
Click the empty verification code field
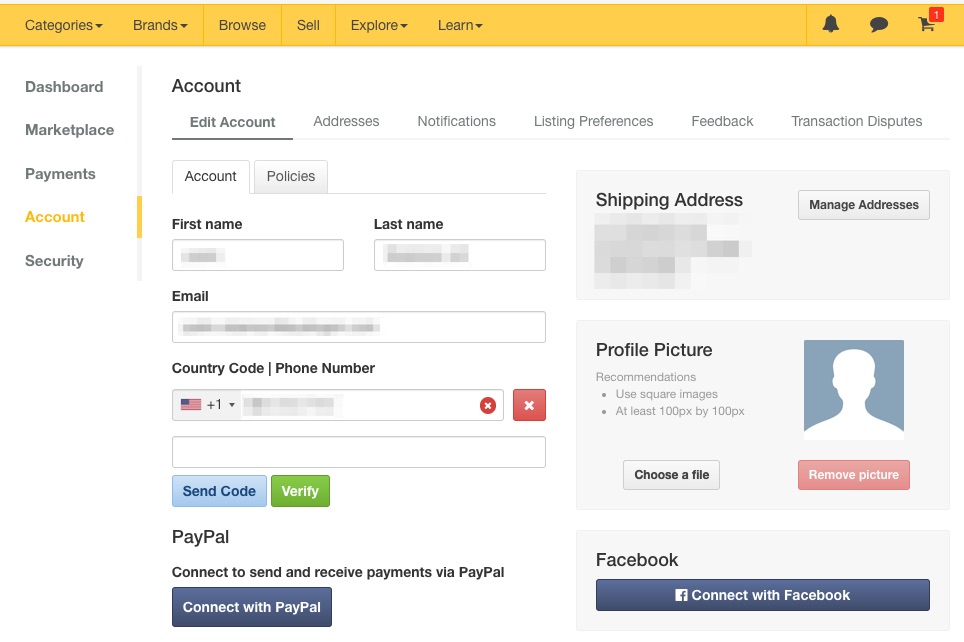358,452
